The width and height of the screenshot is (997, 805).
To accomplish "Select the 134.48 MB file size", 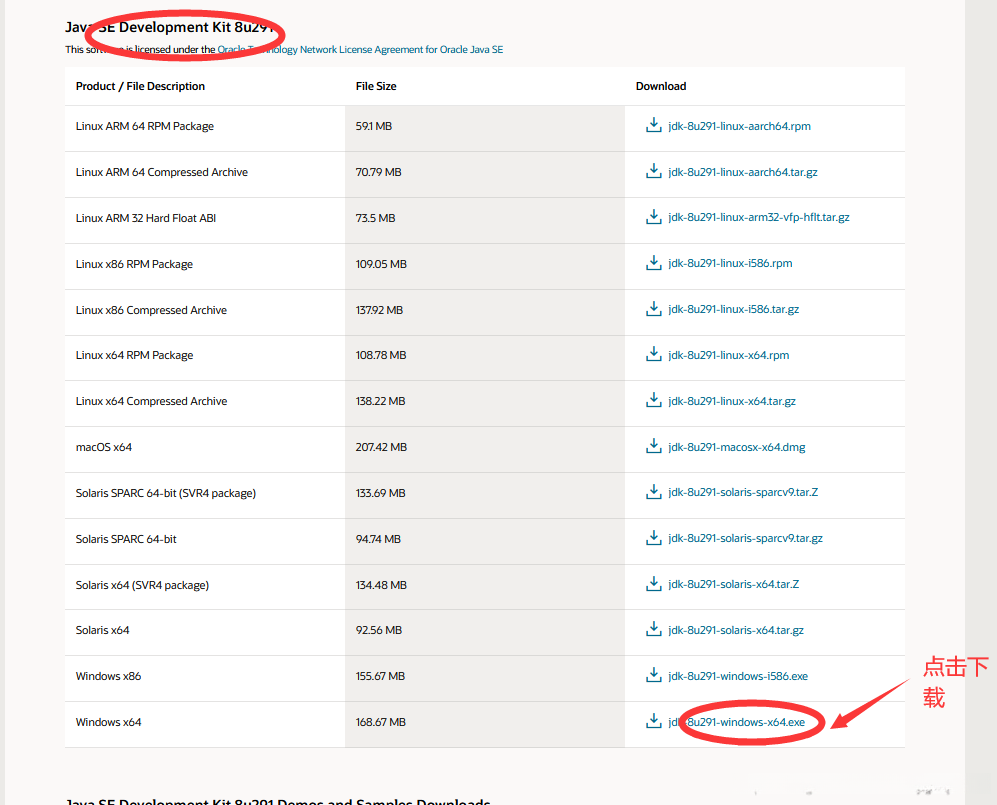I will [x=381, y=585].
